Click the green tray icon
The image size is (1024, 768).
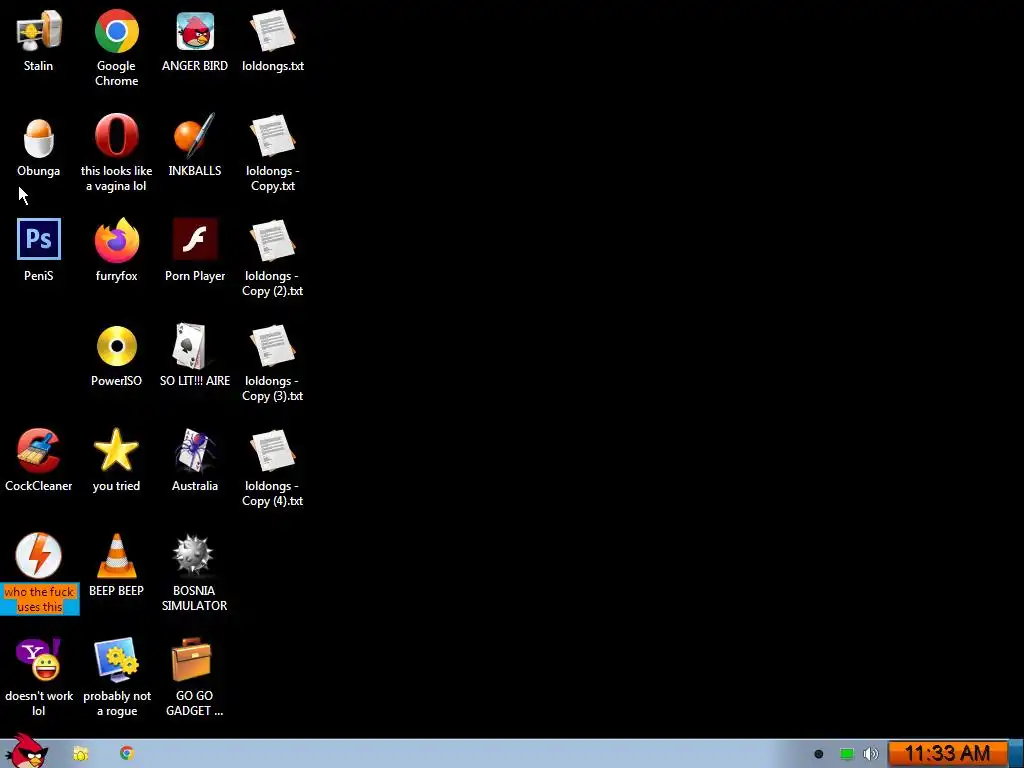tap(846, 754)
